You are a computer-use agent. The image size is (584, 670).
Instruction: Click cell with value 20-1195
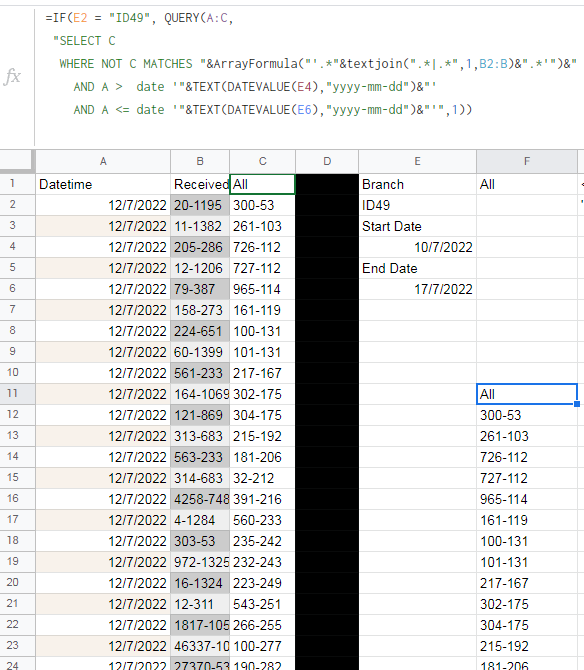[x=200, y=205]
